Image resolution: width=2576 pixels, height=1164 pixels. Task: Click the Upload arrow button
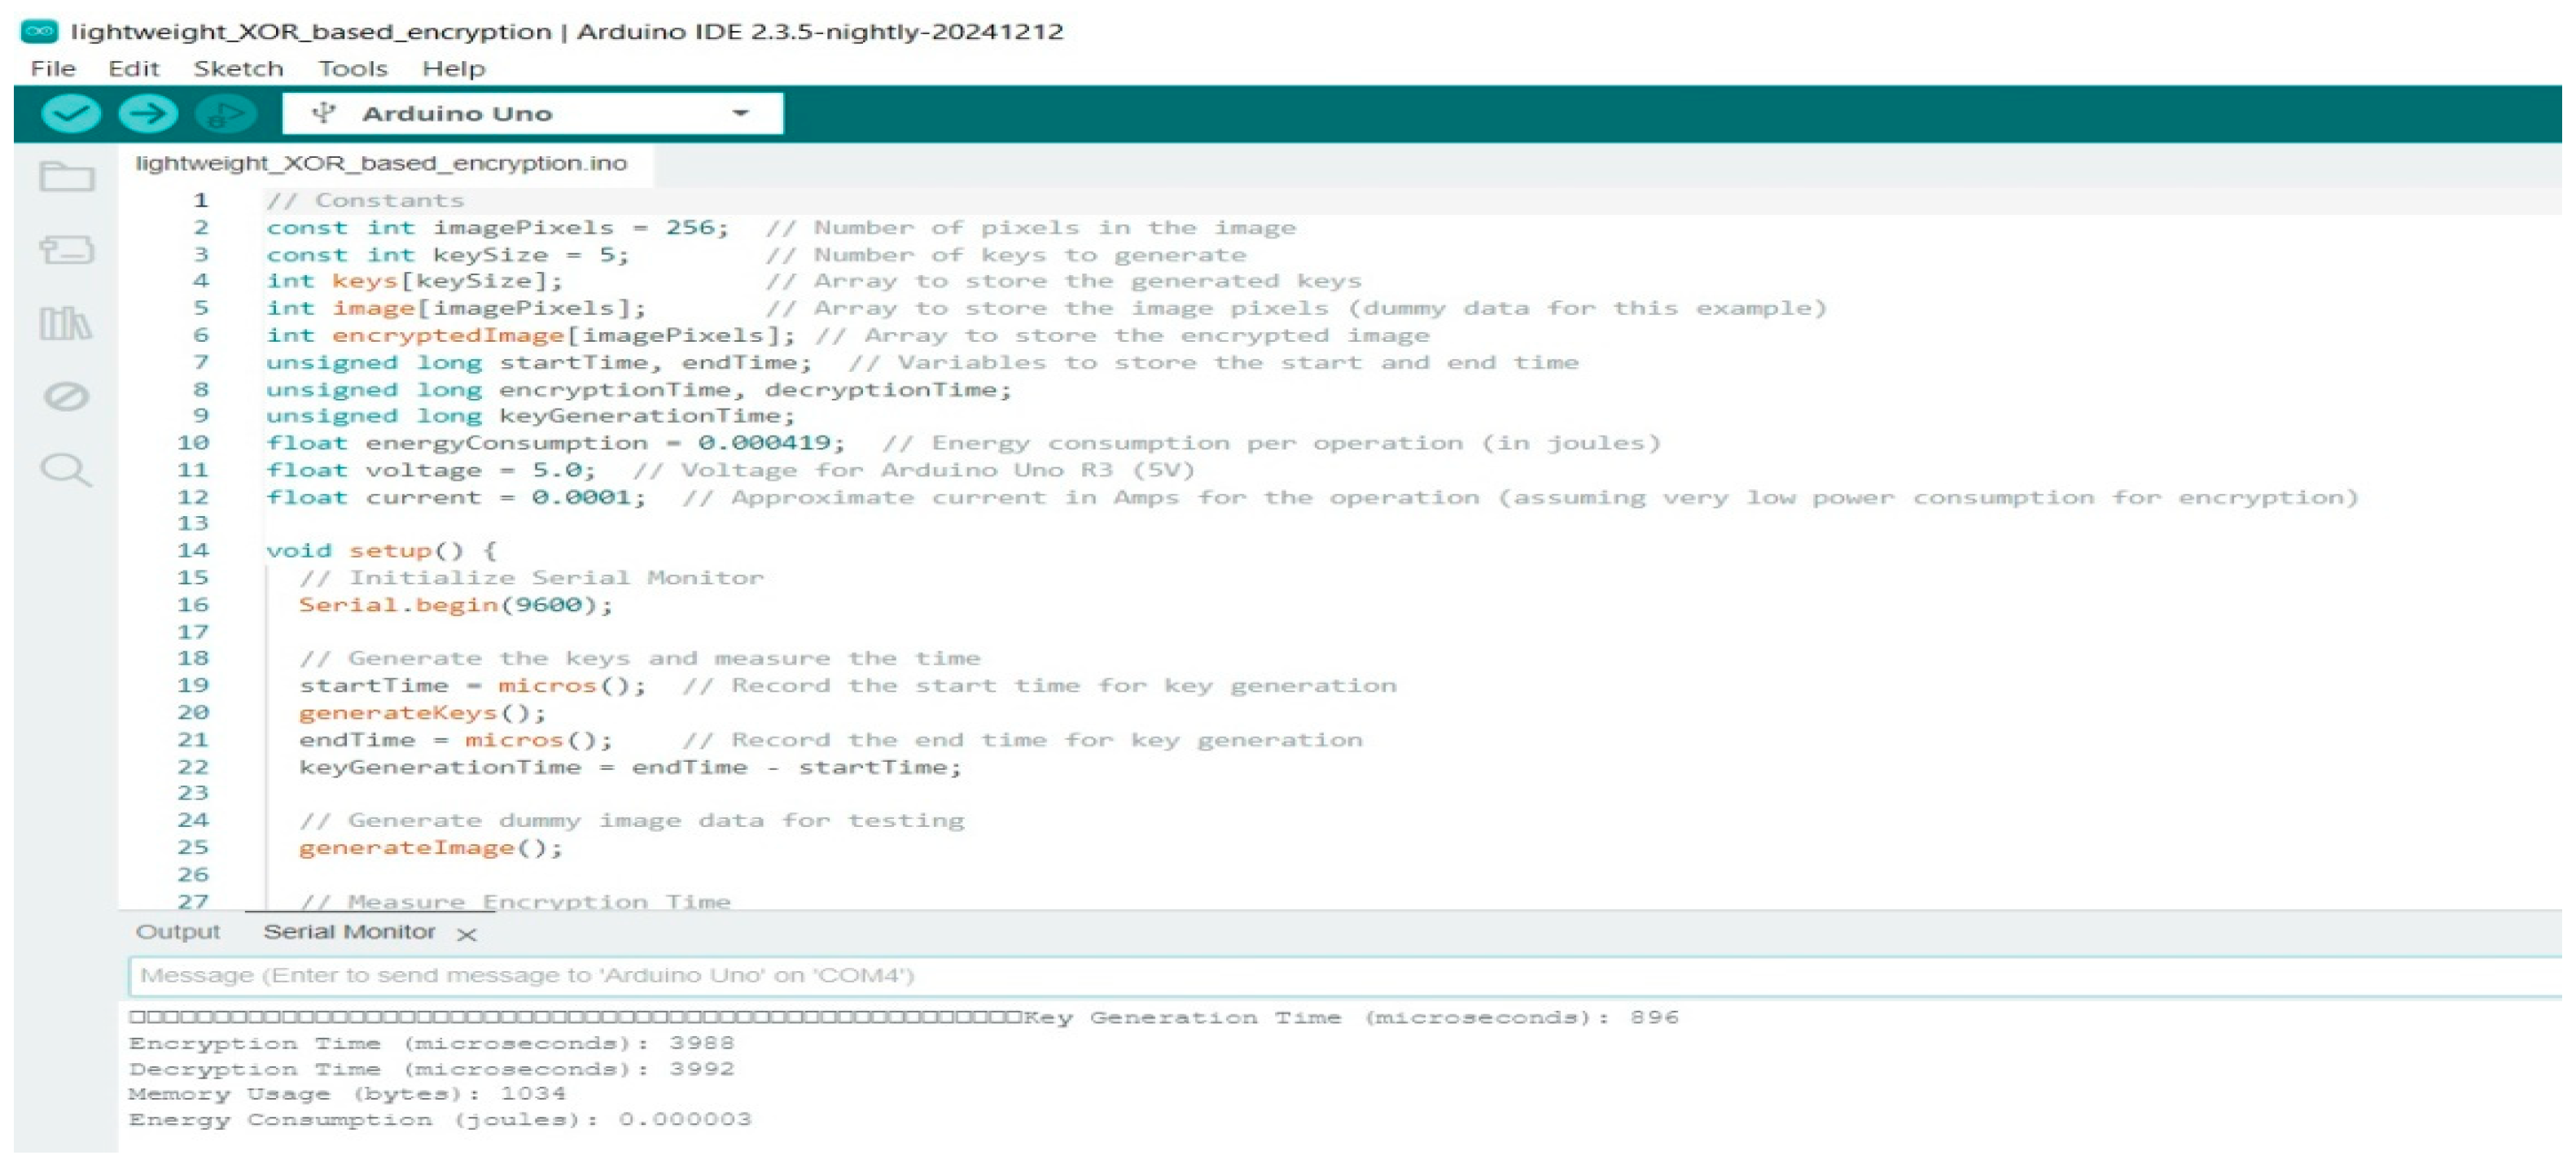click(x=147, y=114)
